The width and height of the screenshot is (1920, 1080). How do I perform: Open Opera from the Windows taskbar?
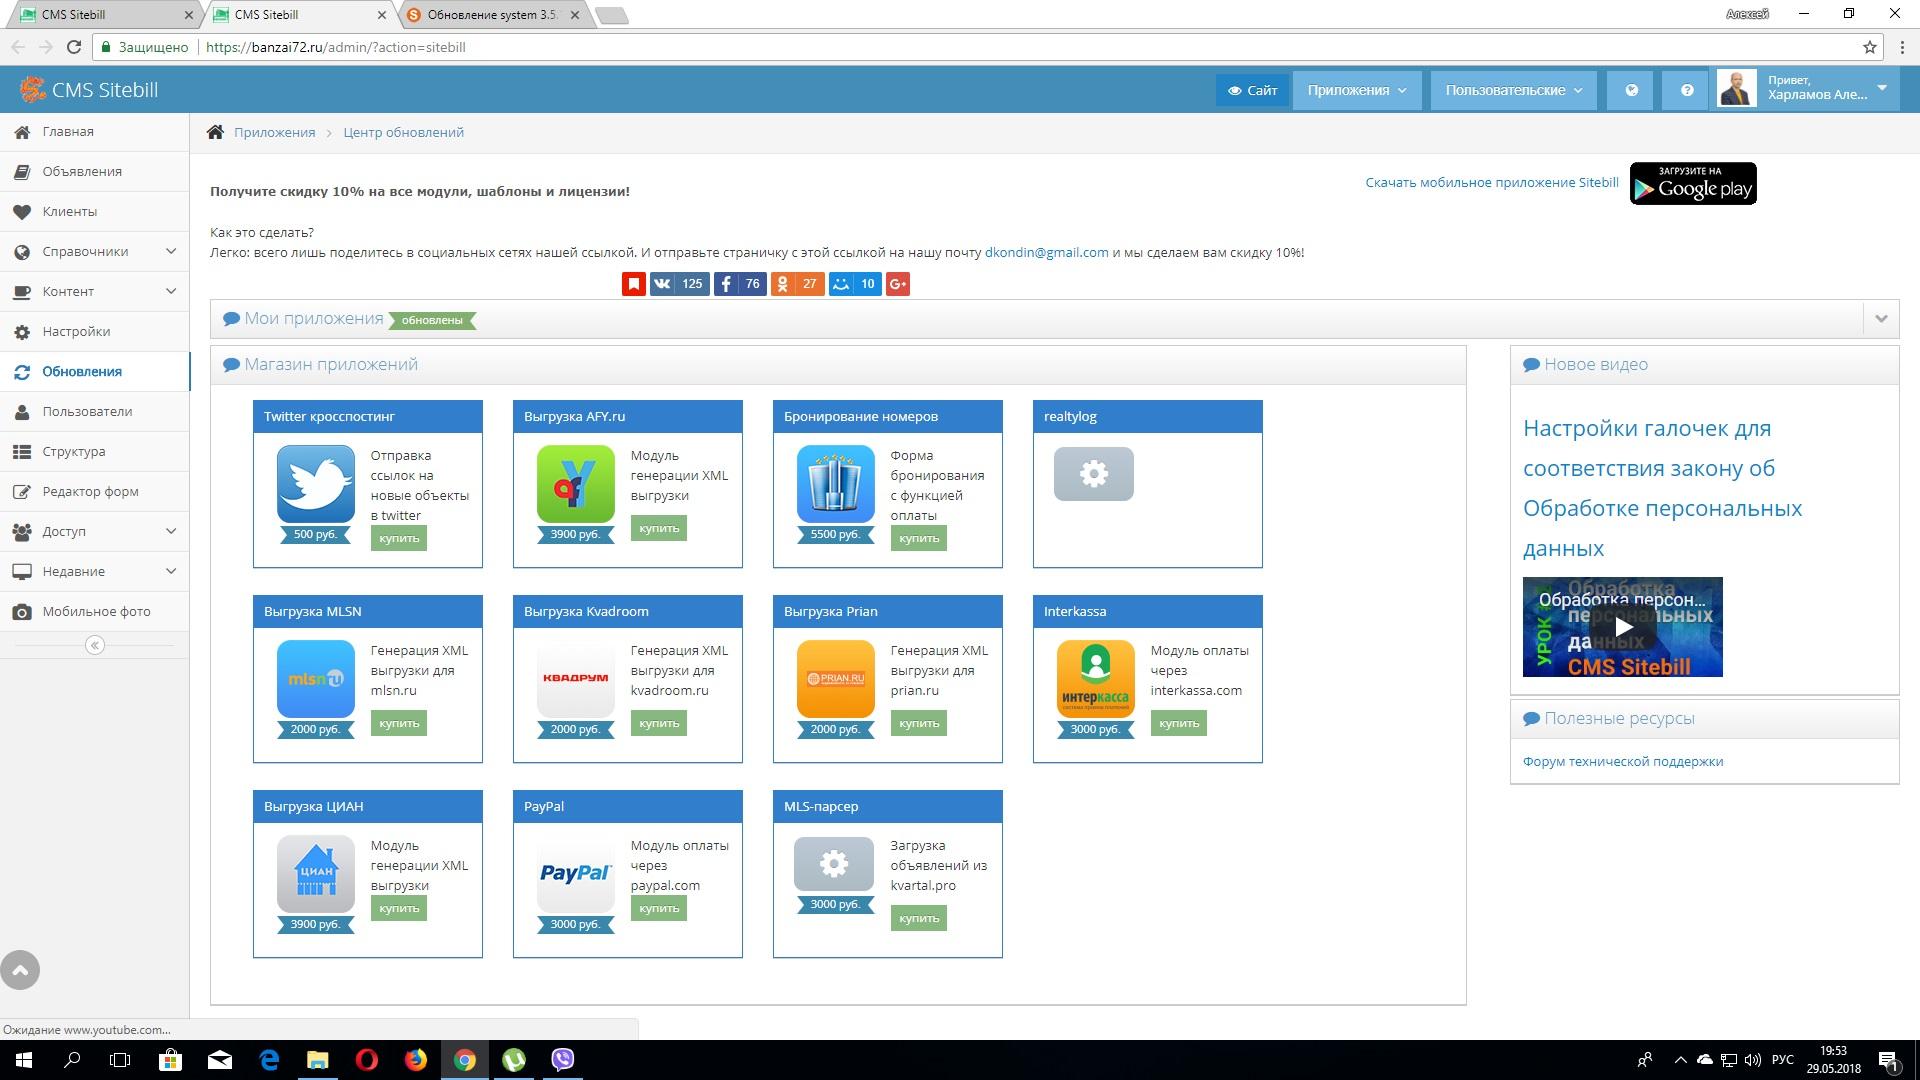coord(367,1060)
